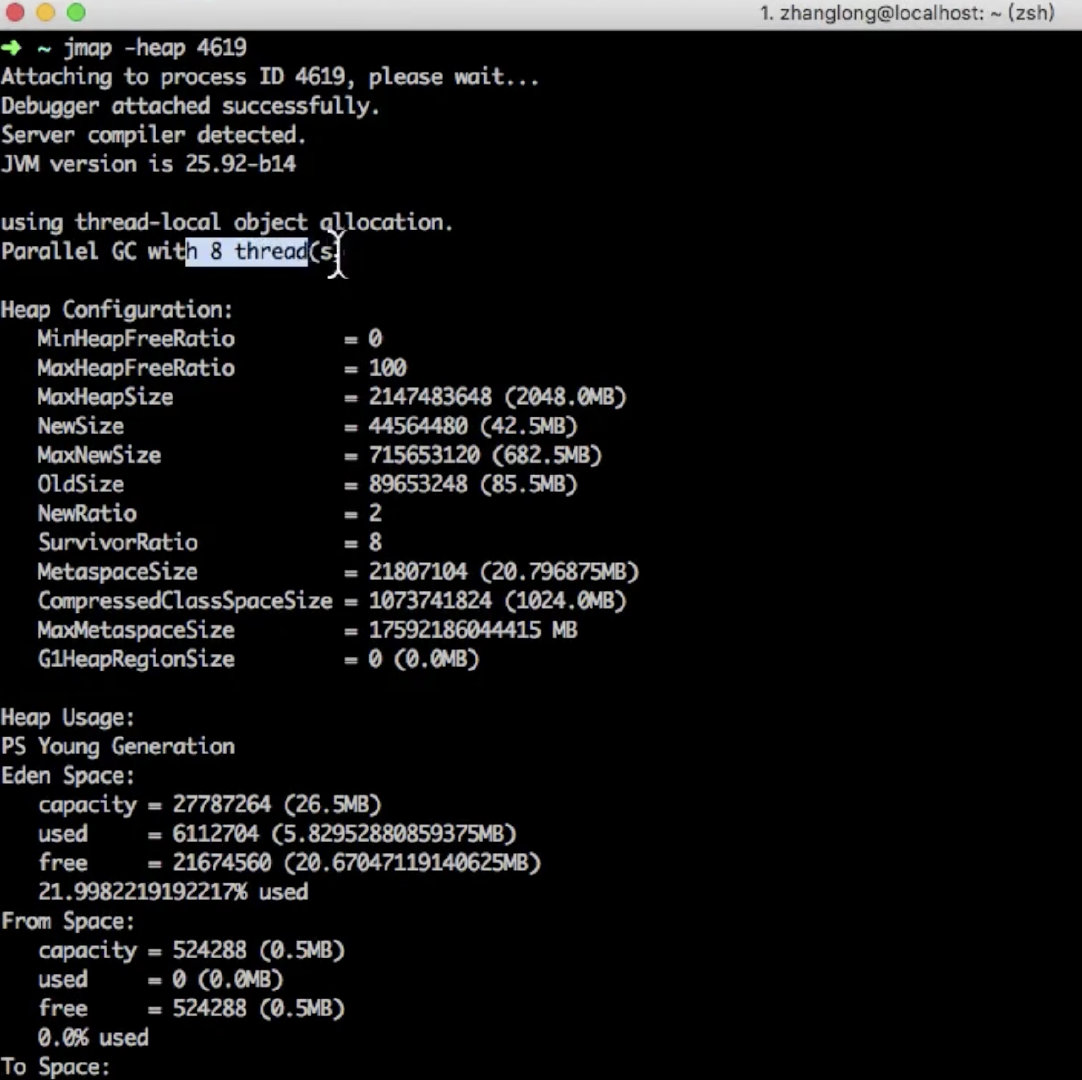This screenshot has height=1080, width=1082.
Task: Click the green zoom window button
Action: coord(76,12)
